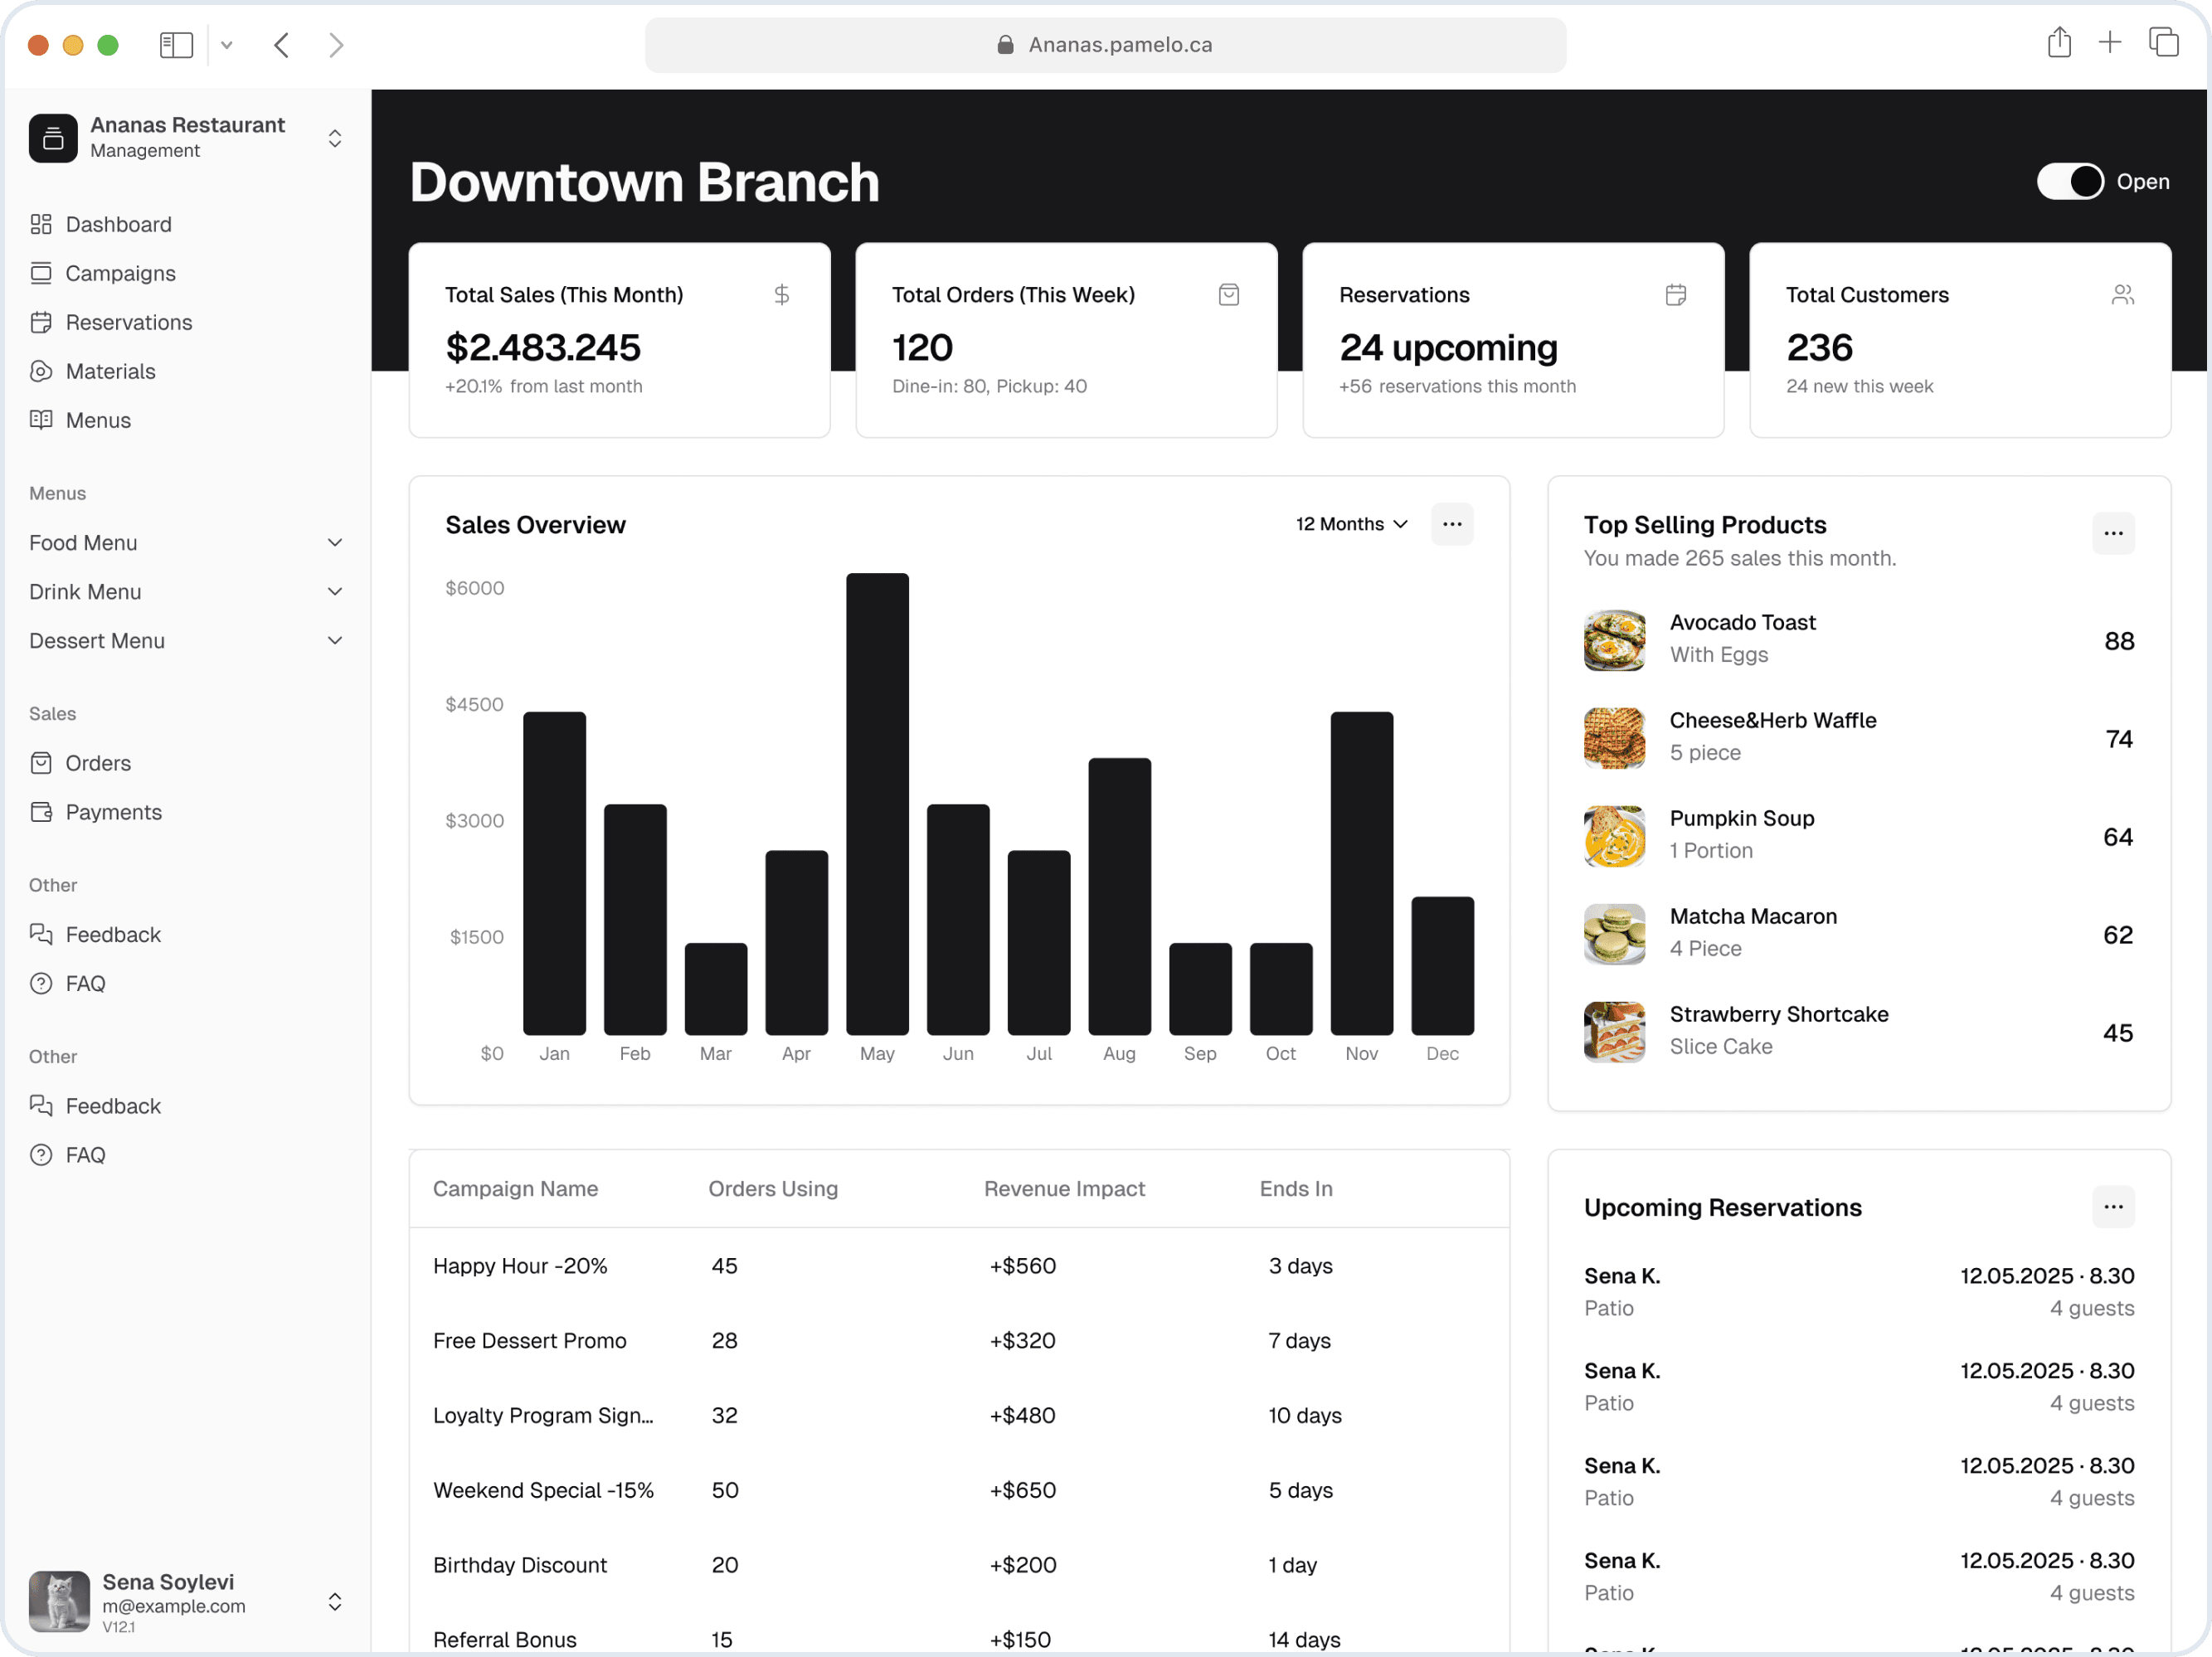Select Orders in the Sales section

pos(41,762)
